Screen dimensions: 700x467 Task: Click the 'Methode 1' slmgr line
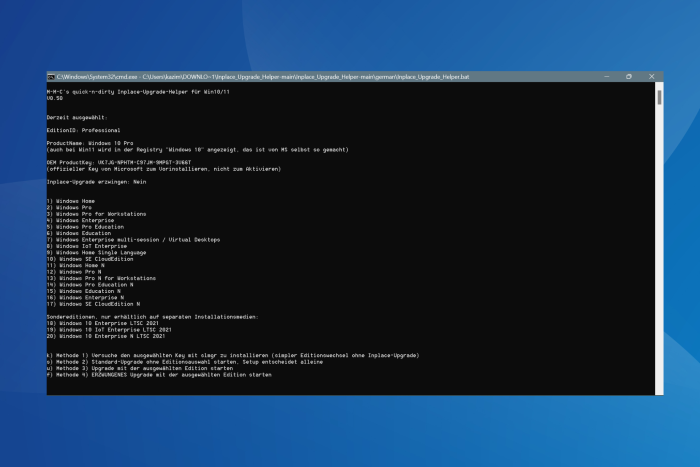coord(233,356)
